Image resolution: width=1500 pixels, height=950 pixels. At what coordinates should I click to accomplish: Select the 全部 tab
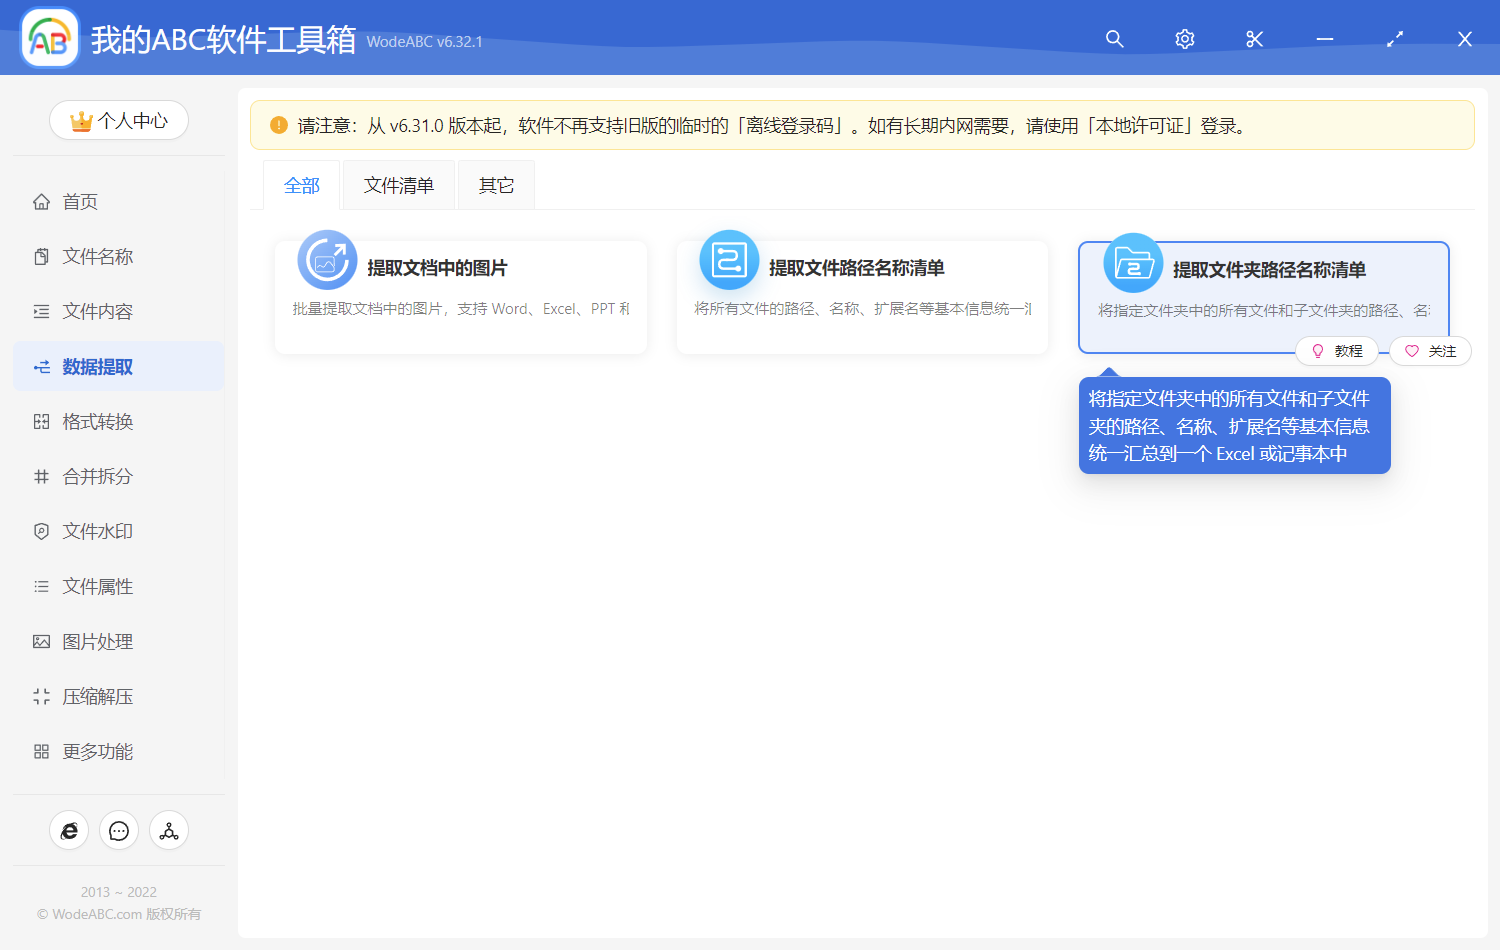point(301,184)
